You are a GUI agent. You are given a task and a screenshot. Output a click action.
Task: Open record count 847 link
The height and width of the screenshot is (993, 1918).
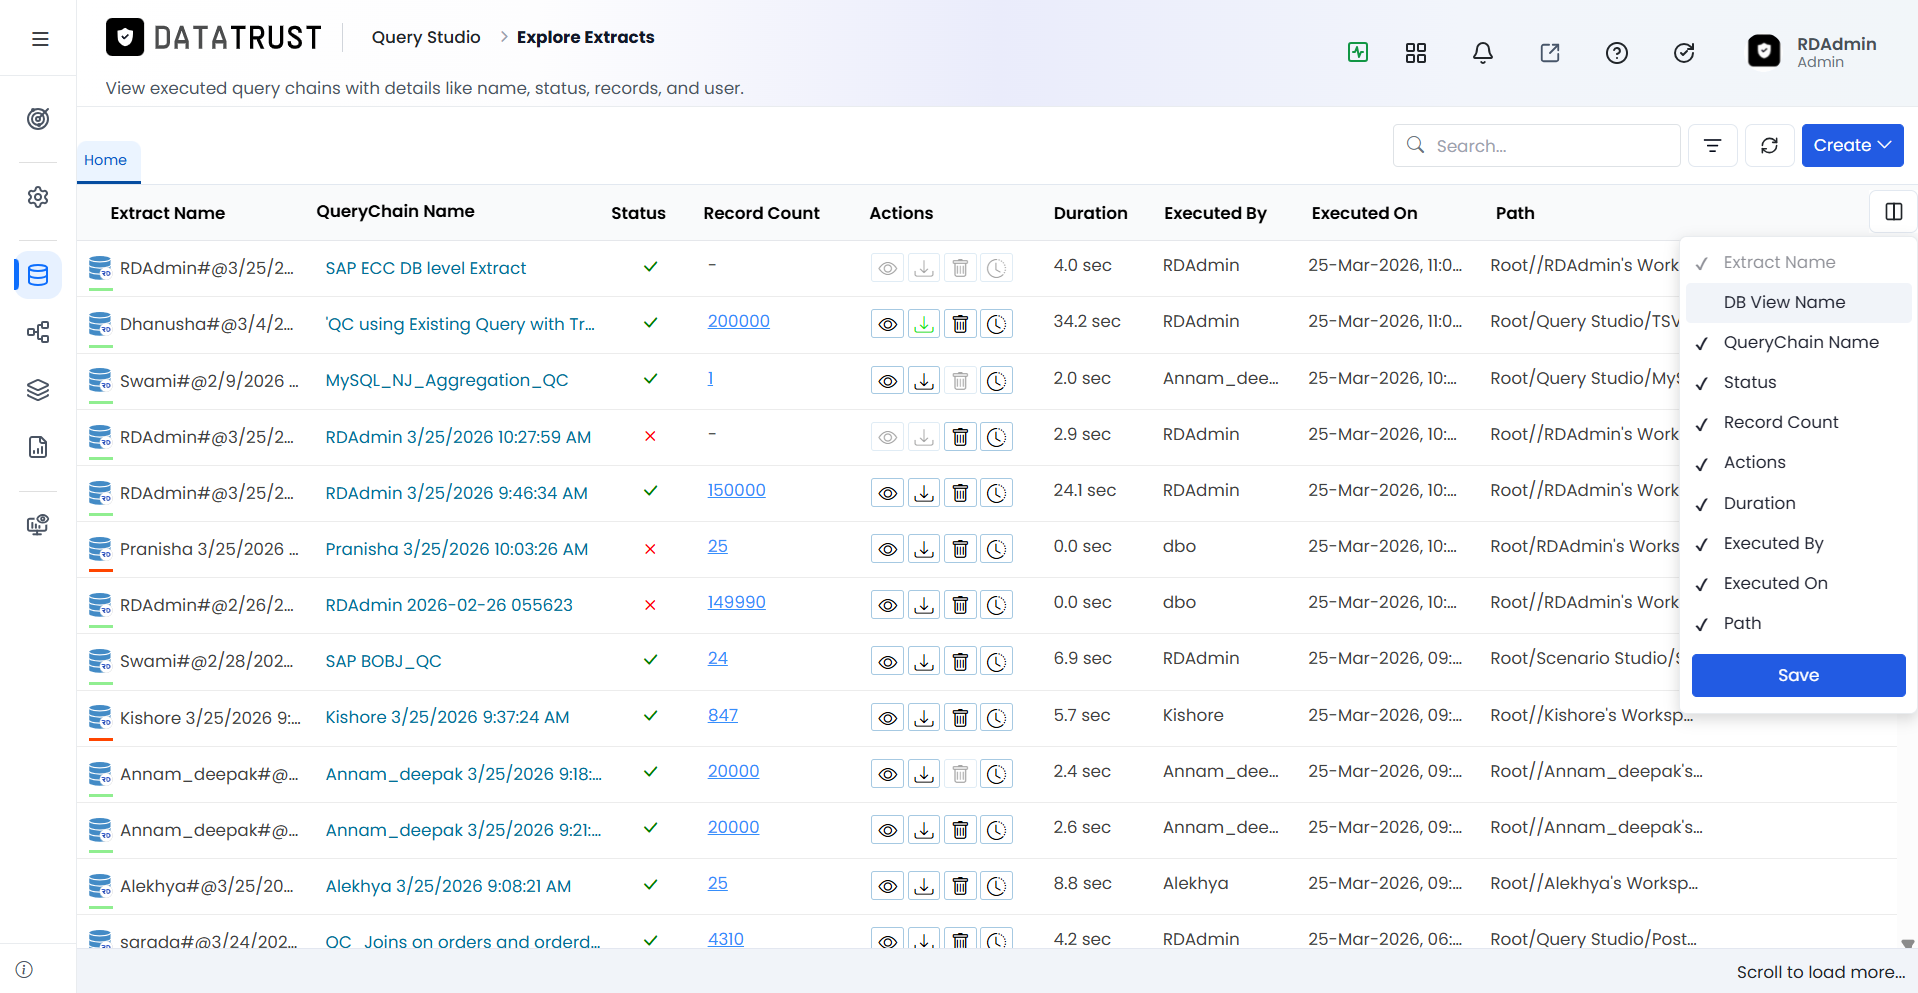[x=722, y=715]
